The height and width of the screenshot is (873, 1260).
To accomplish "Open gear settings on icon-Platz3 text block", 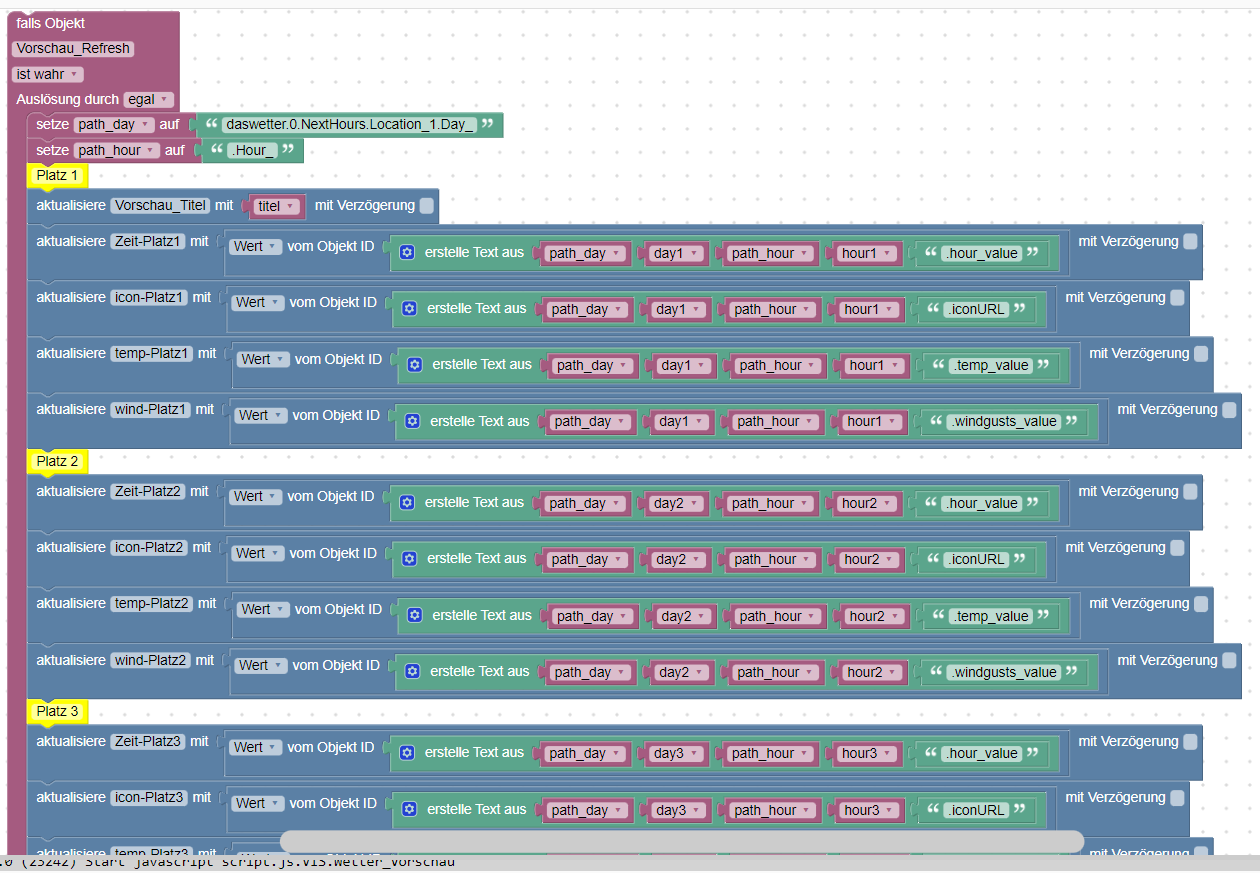I will (x=409, y=809).
